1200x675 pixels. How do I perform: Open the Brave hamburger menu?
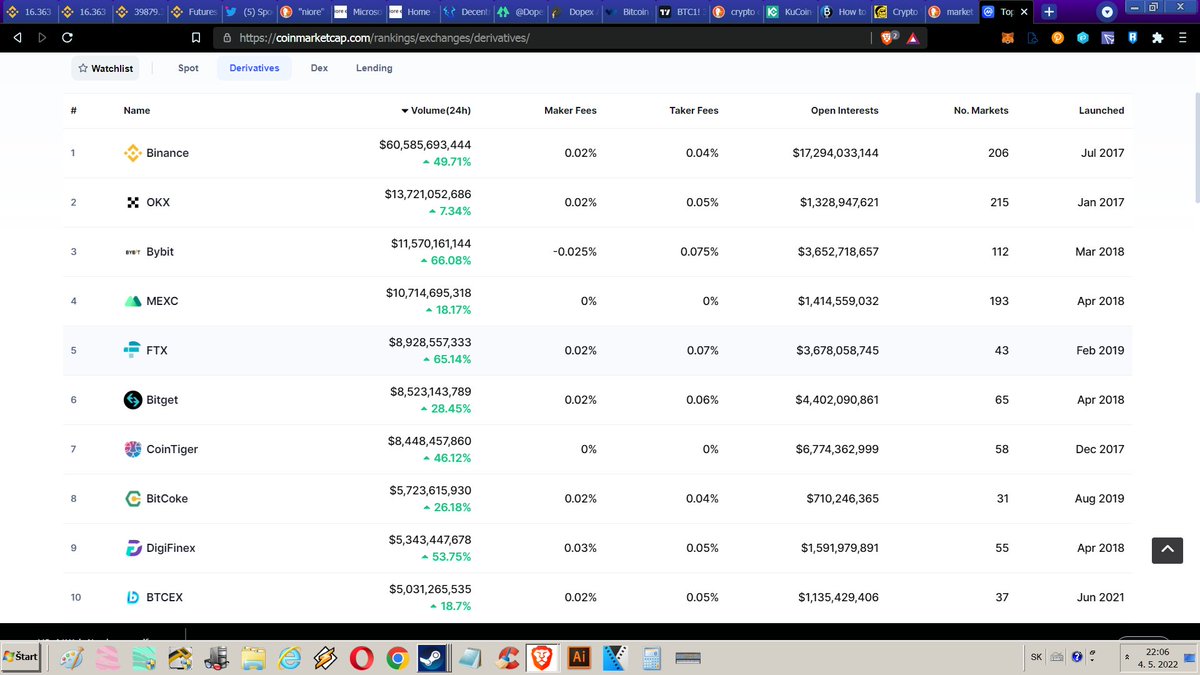[1182, 38]
